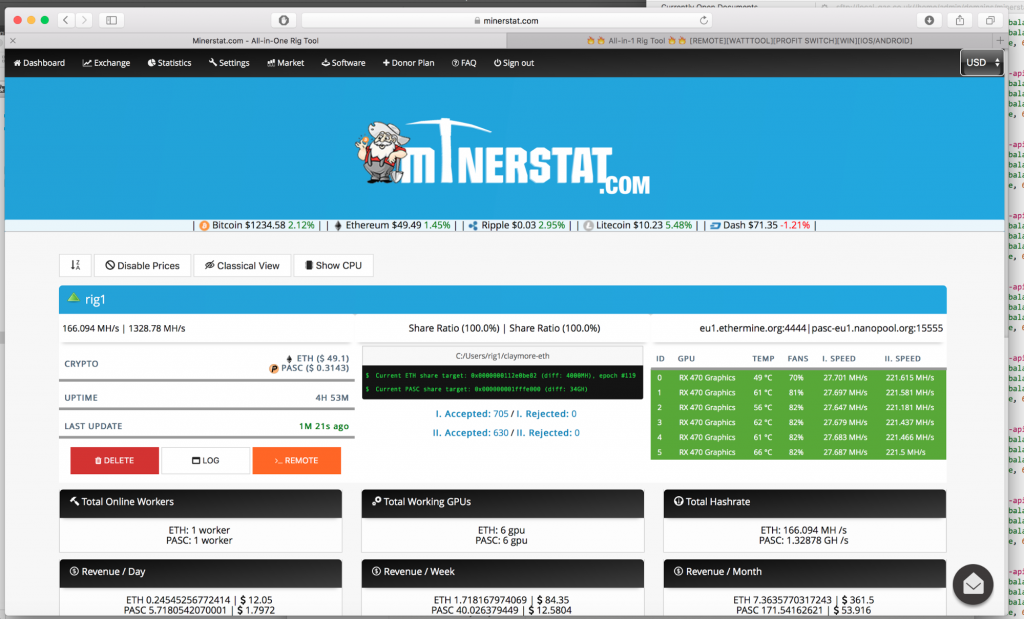Click the minerstat.com miner logo
This screenshot has width=1024, height=619.
click(503, 155)
